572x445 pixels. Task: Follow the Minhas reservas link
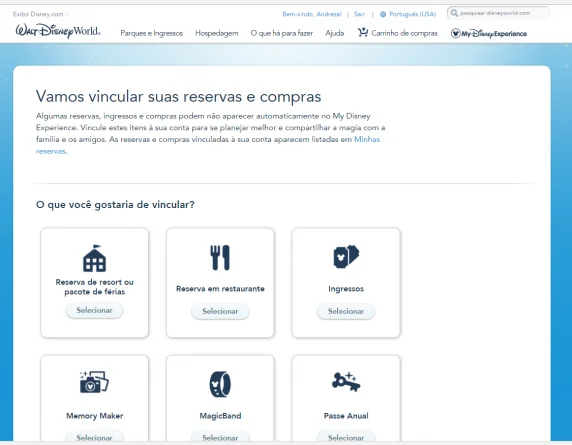coord(208,145)
